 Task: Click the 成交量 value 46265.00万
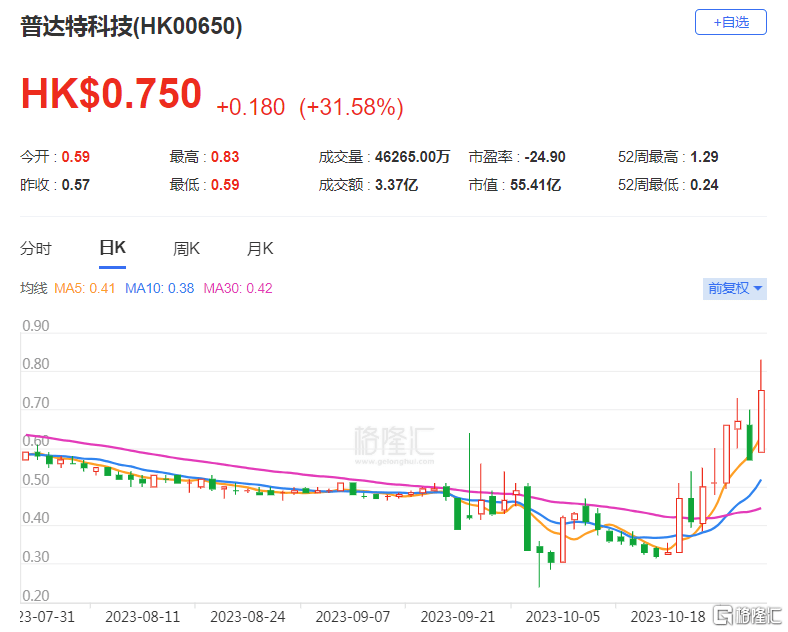point(412,157)
